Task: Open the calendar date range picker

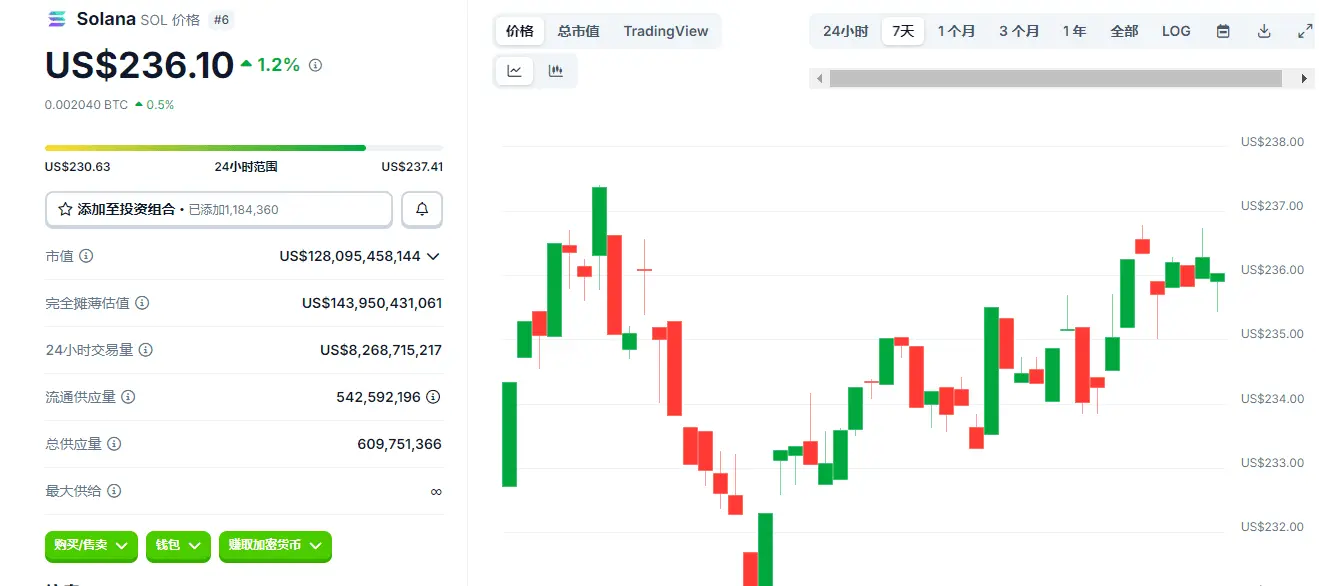Action: tap(1223, 31)
